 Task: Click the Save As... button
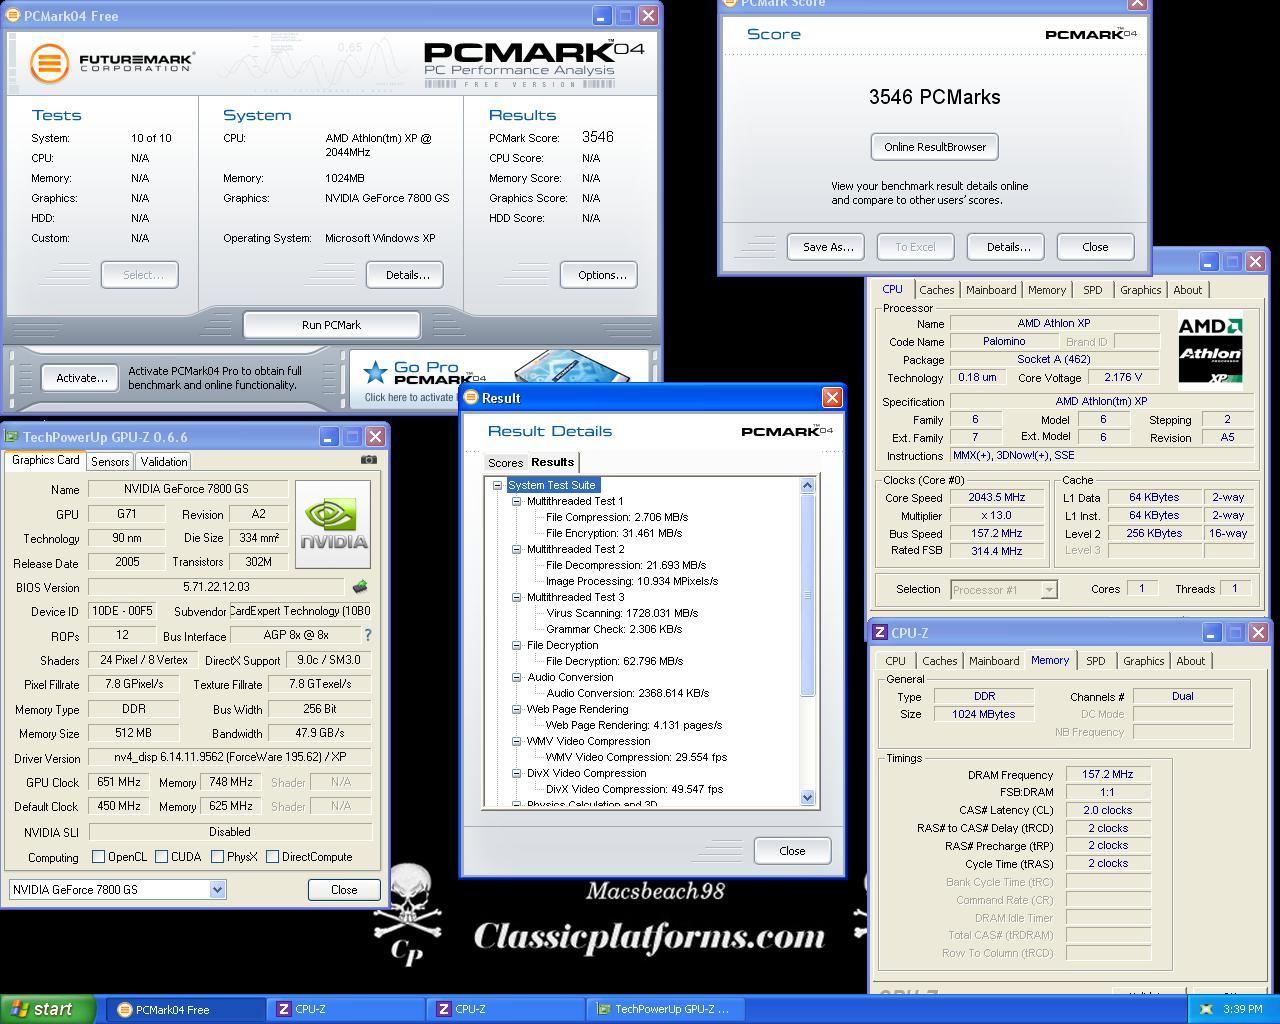pos(828,247)
